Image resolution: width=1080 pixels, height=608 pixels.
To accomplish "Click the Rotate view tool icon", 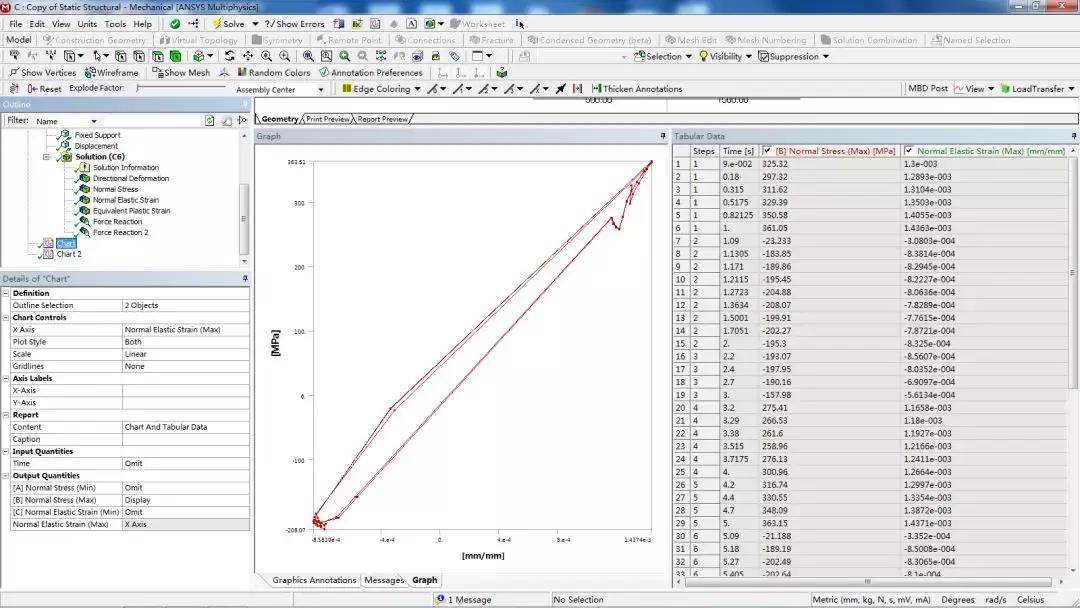I will pyautogui.click(x=230, y=56).
